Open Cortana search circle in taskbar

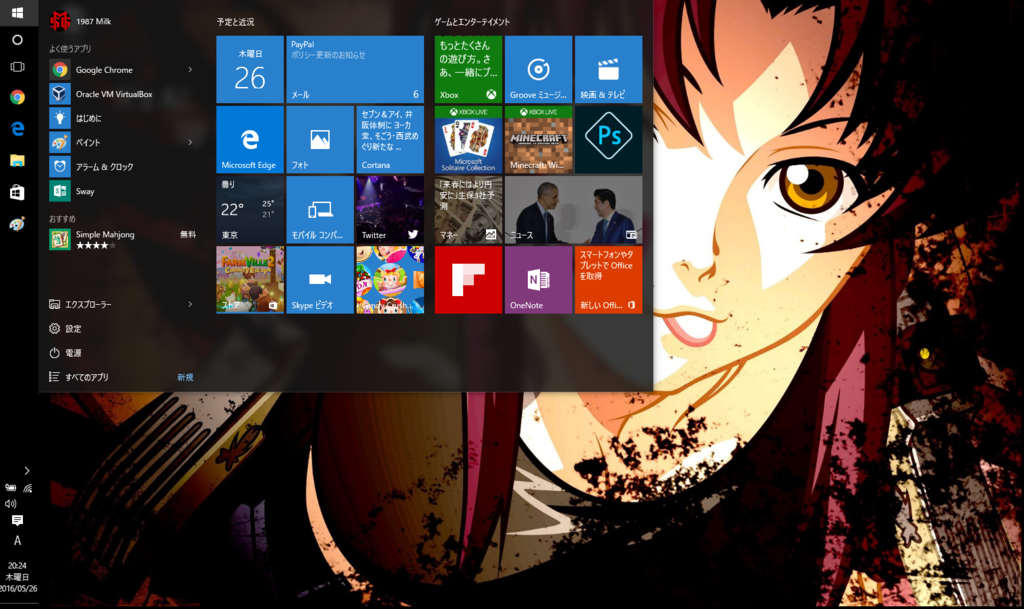pos(18,40)
